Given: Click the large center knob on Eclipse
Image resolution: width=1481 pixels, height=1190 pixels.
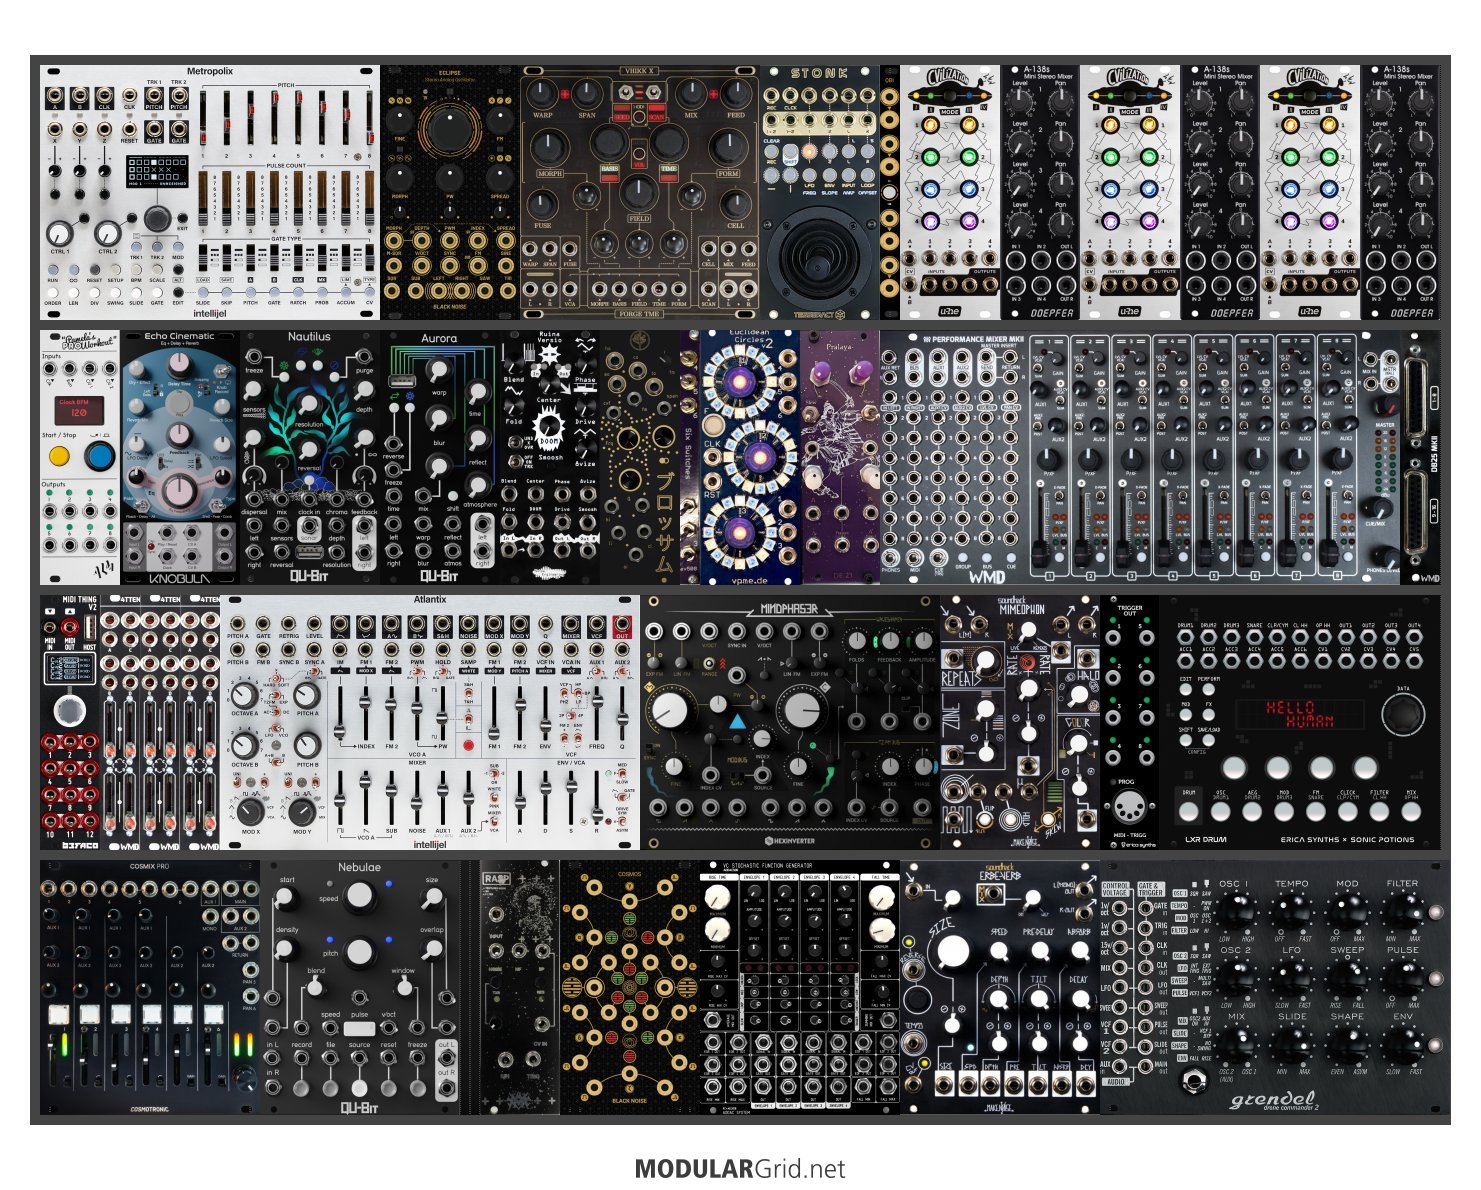Looking at the screenshot, I should [x=449, y=131].
